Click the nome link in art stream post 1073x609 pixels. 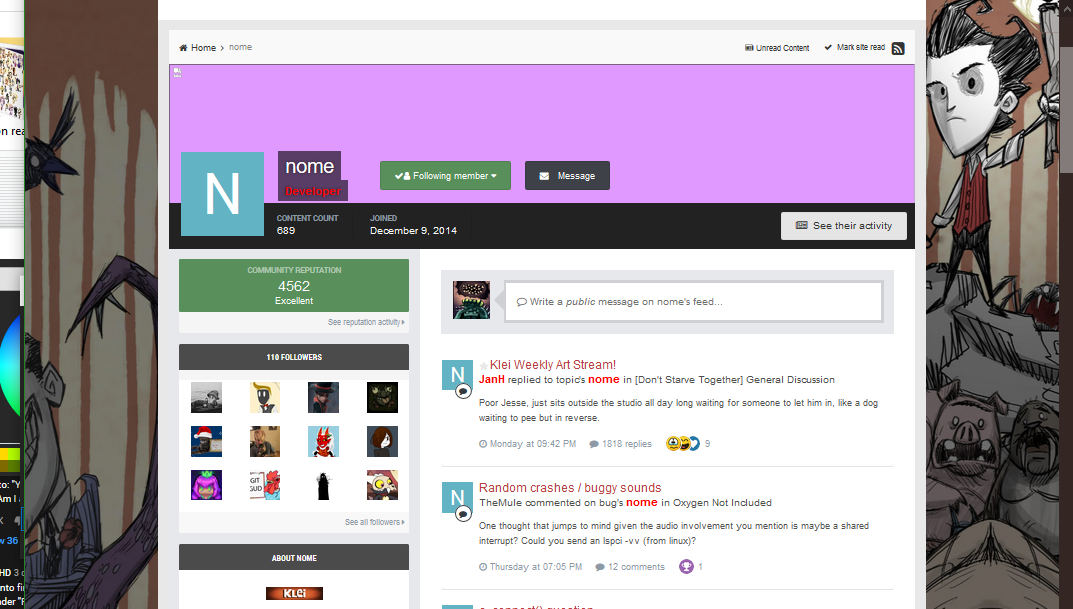click(604, 380)
